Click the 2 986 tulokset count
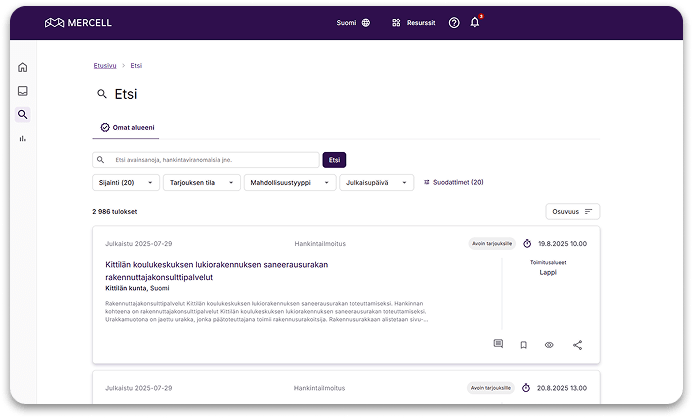 coord(115,212)
